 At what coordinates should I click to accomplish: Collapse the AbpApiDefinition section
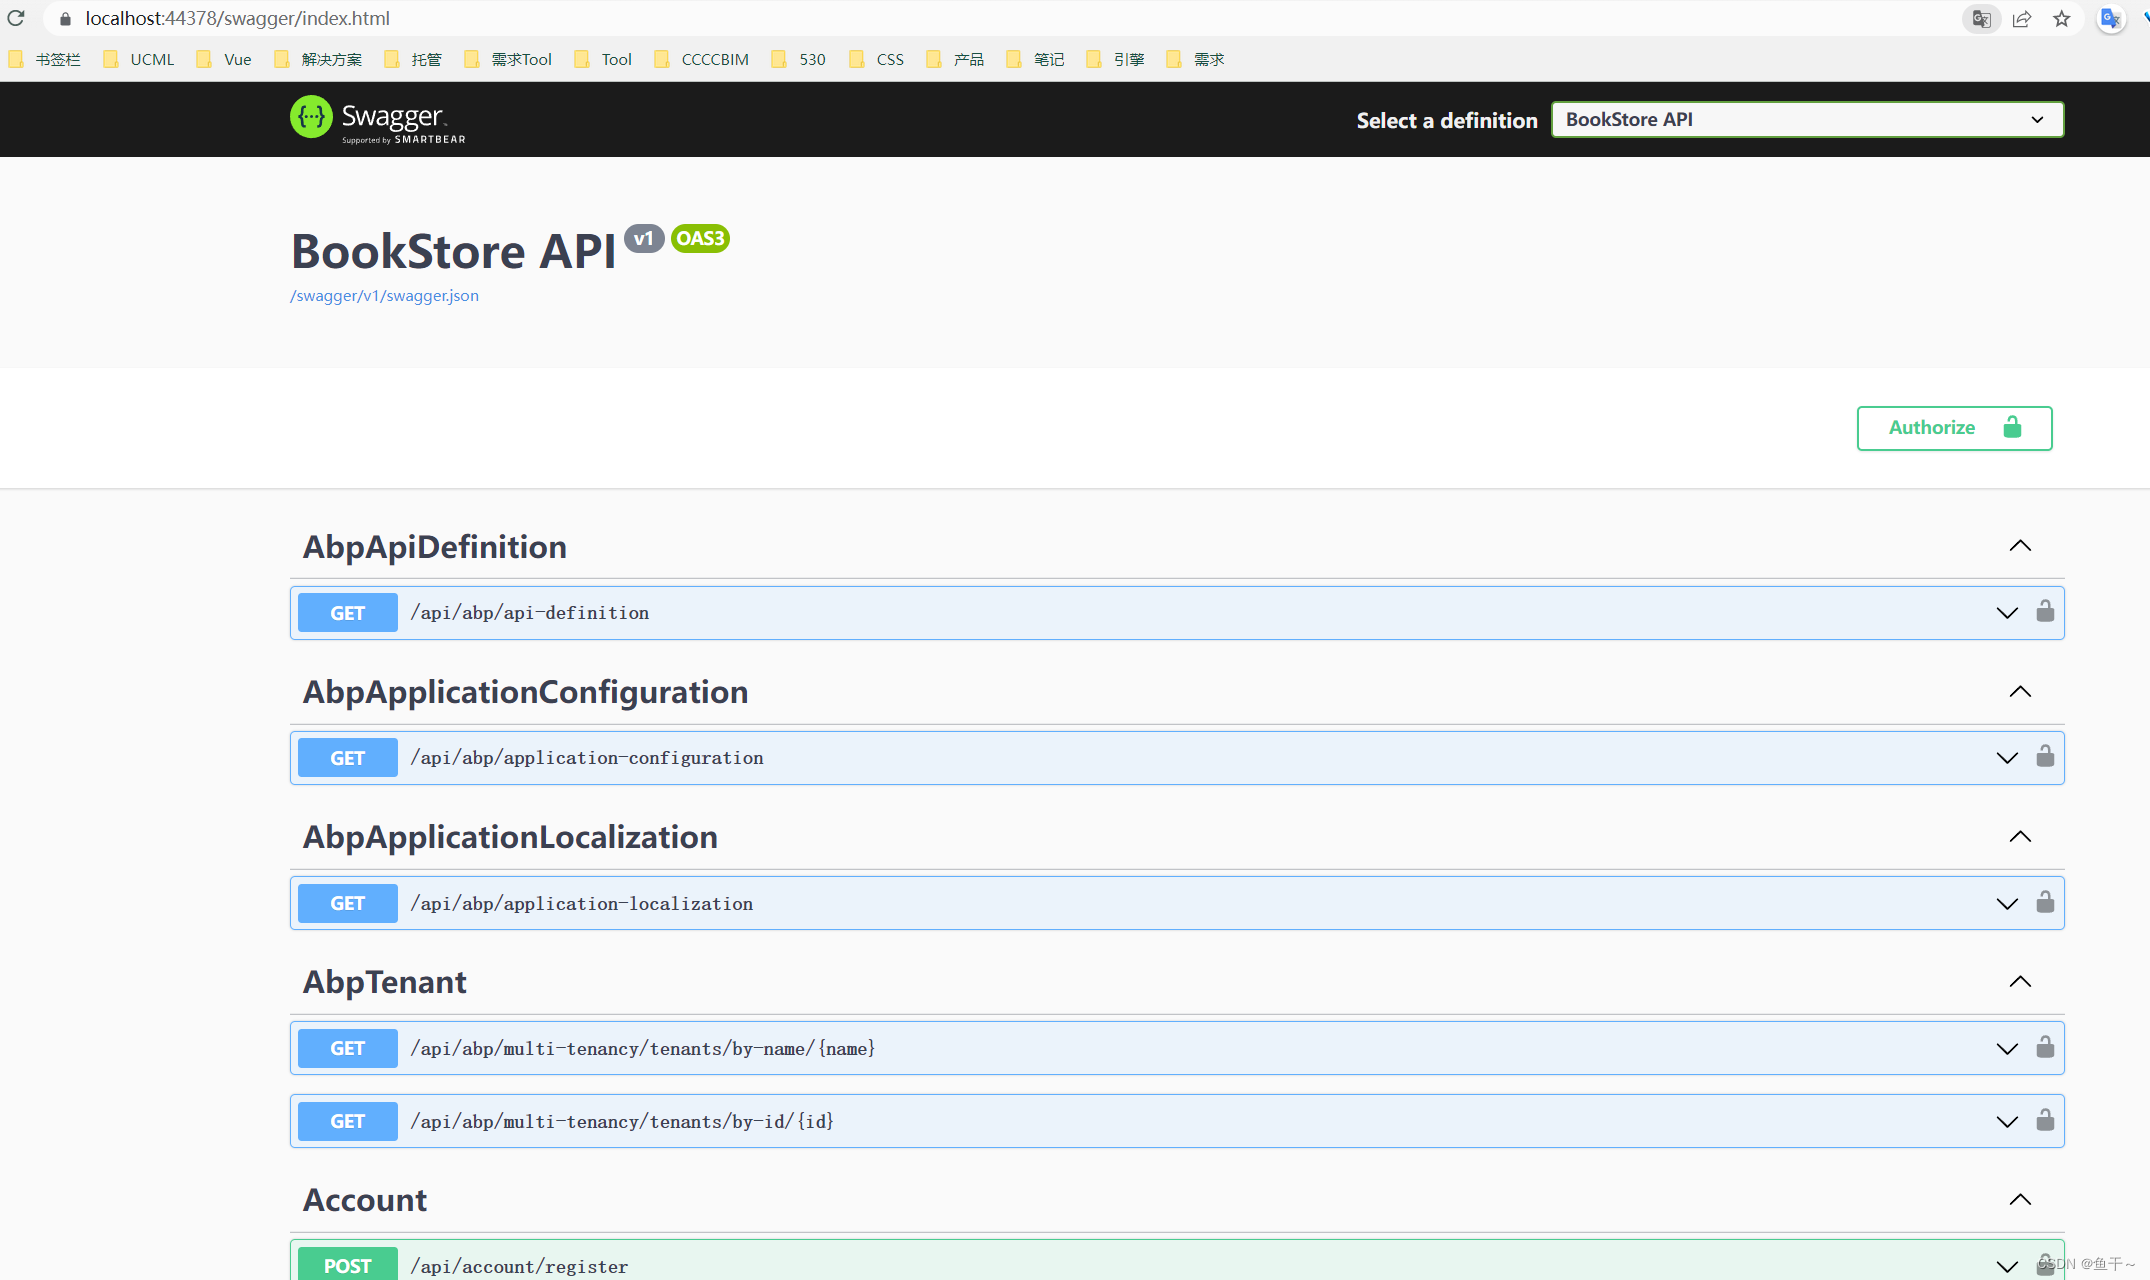tap(2019, 546)
